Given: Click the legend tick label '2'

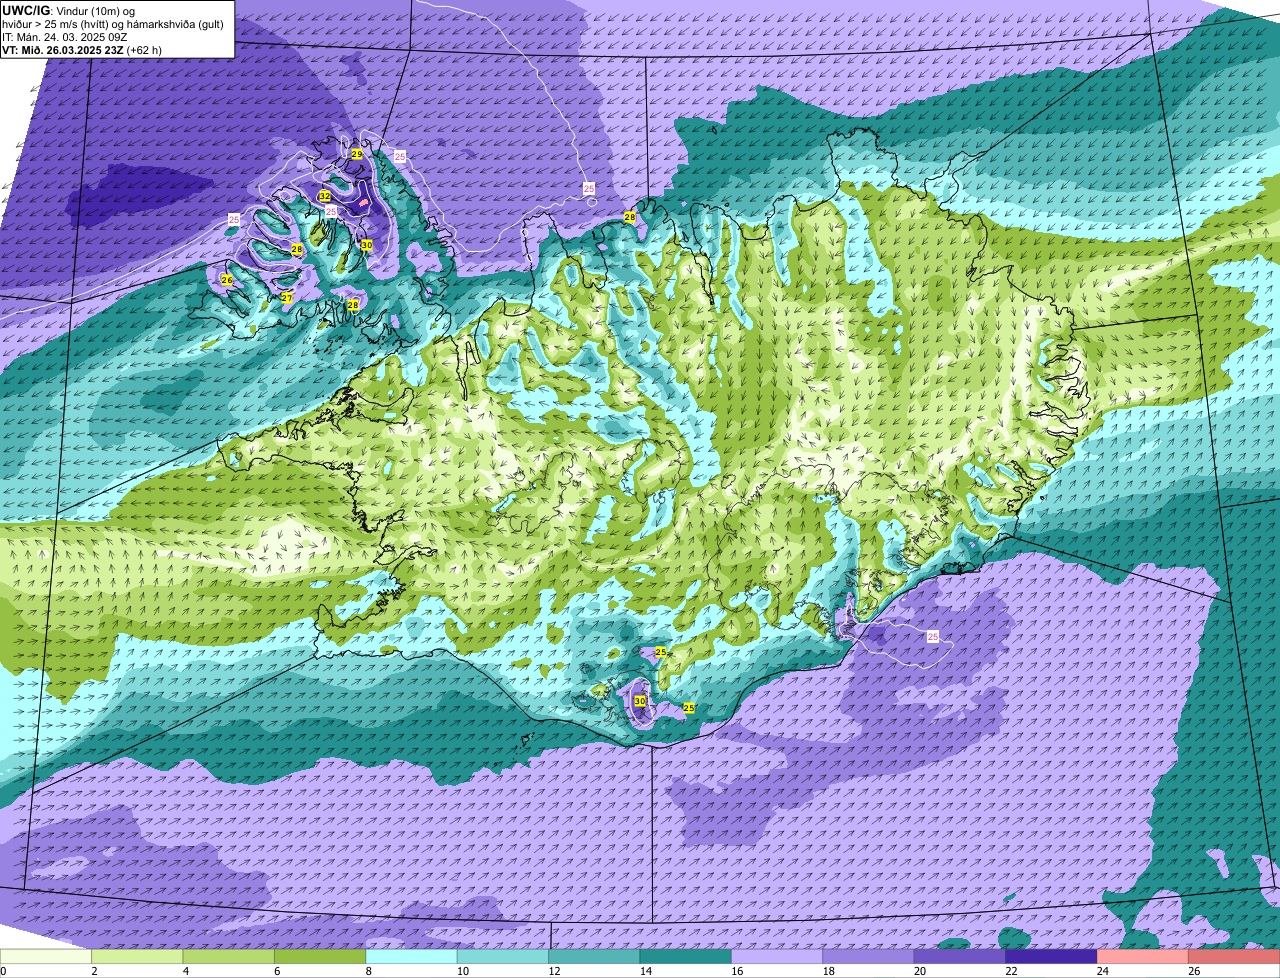Looking at the screenshot, I should tap(94, 971).
